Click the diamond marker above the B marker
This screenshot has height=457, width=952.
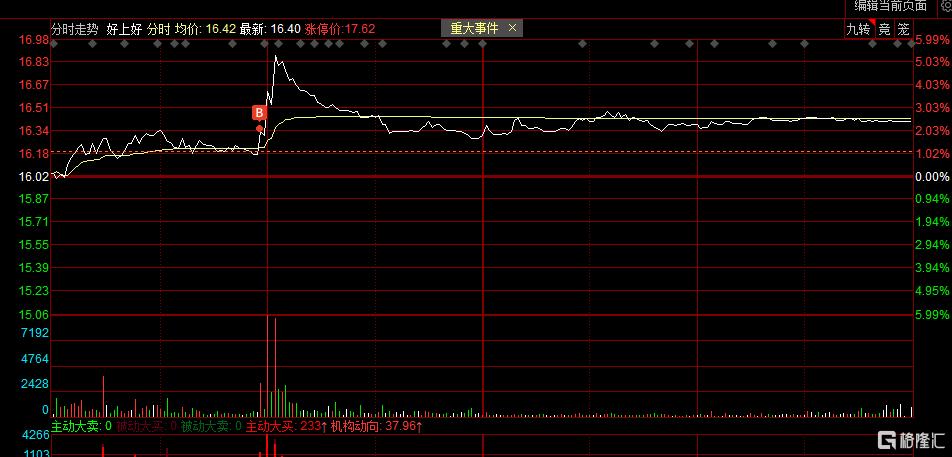265,44
